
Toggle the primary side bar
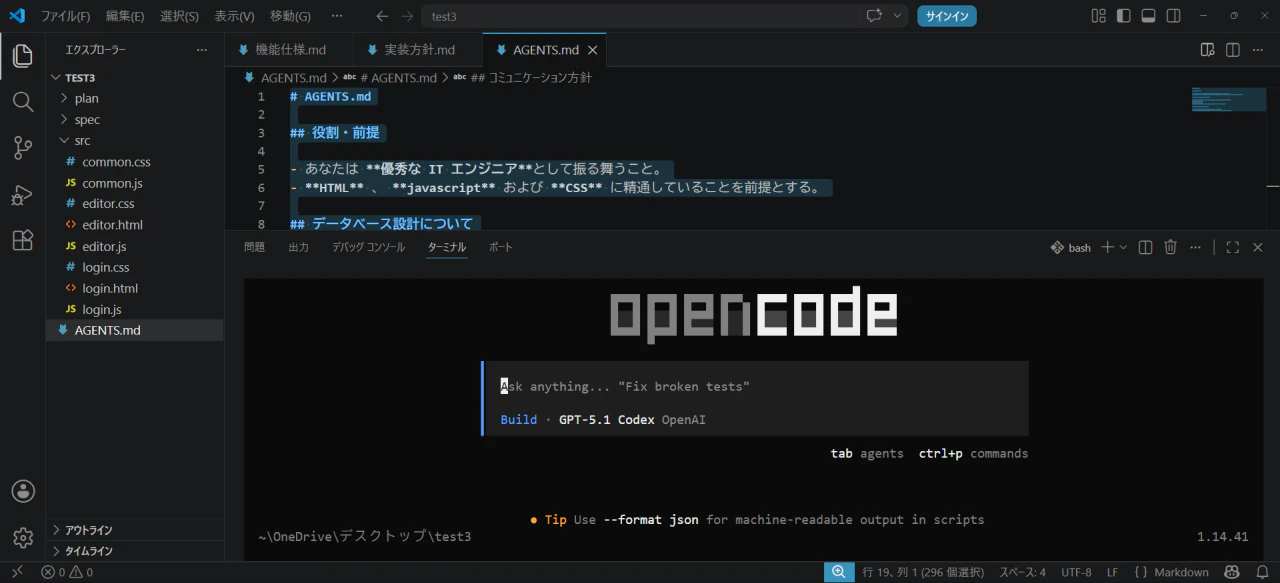click(x=1123, y=16)
